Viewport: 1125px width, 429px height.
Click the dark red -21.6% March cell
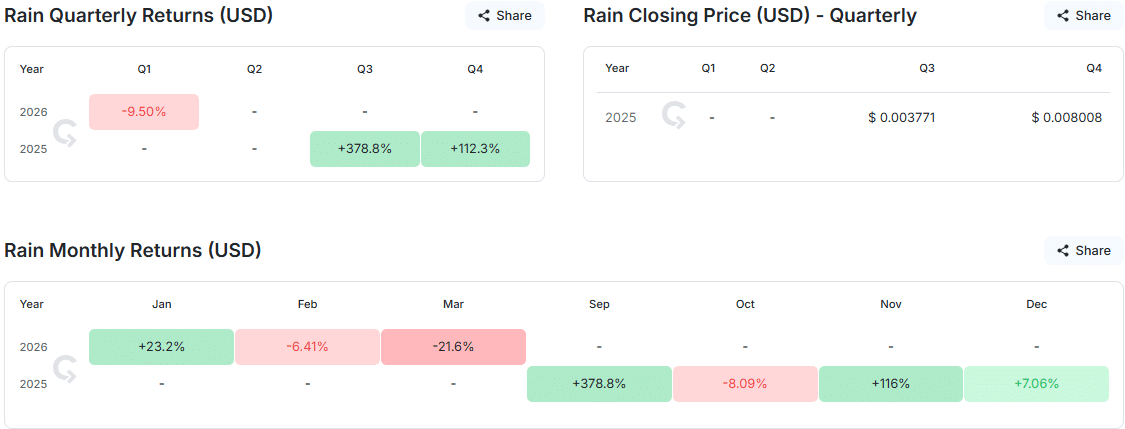click(x=453, y=347)
